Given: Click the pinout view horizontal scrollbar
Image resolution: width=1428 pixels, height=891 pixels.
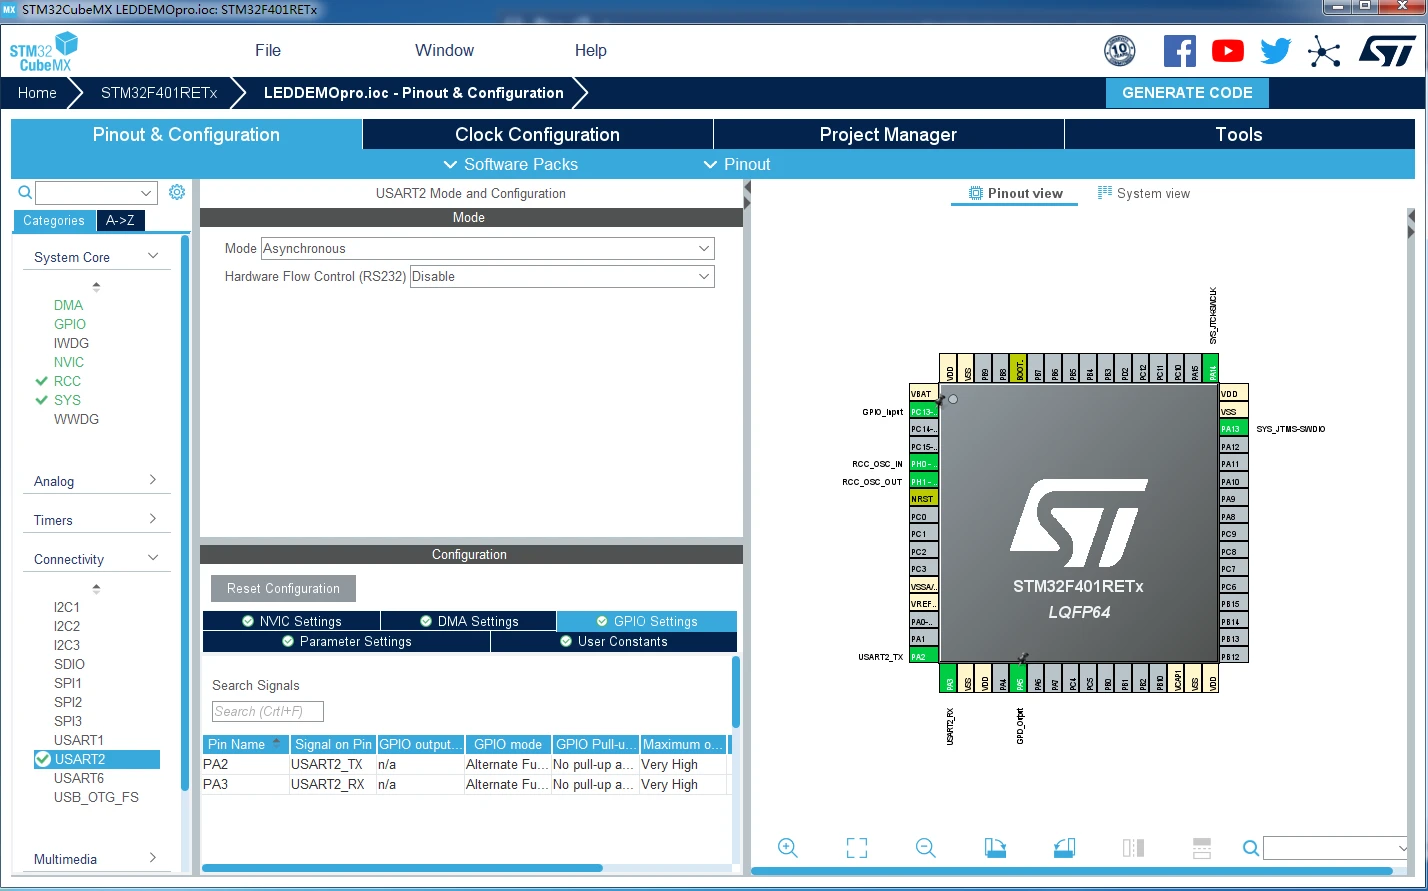Looking at the screenshot, I should (x=1072, y=872).
